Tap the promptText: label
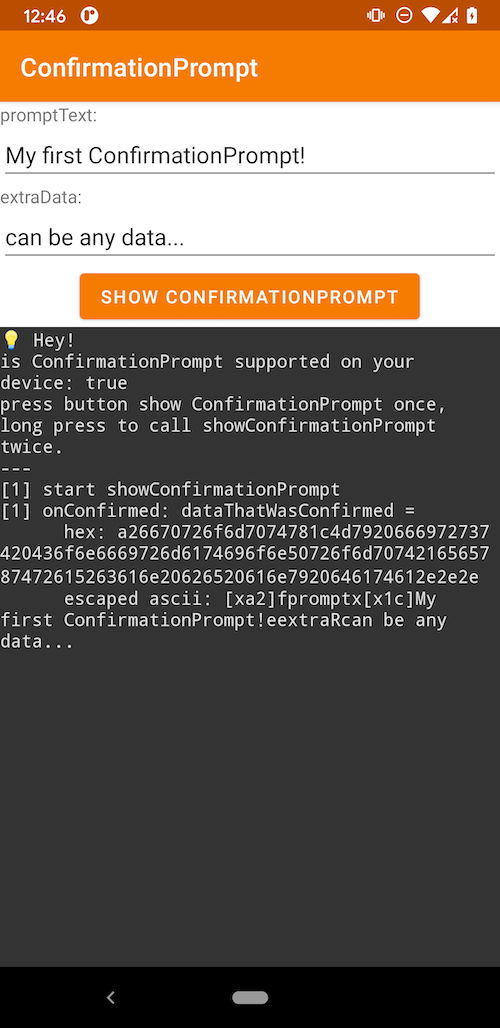Image resolution: width=500 pixels, height=1028 pixels. (x=48, y=116)
